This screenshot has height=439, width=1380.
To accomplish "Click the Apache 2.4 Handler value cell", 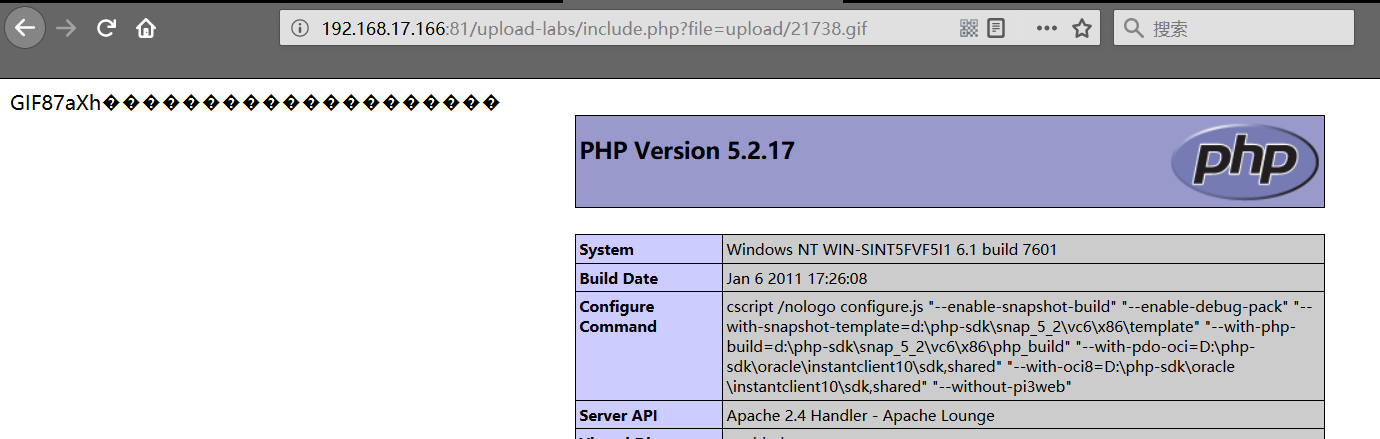I will [x=860, y=415].
